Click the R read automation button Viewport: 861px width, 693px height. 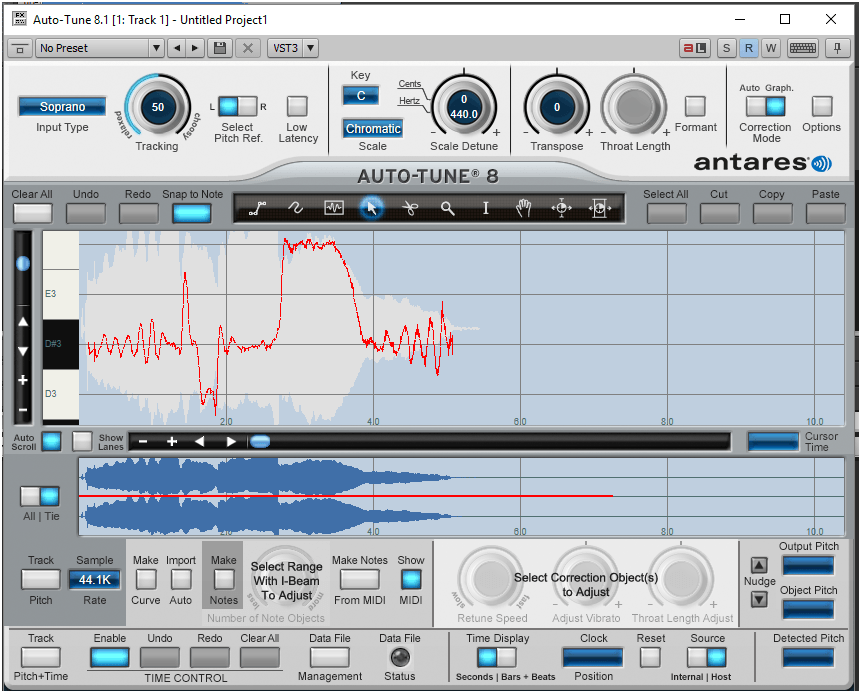tap(748, 48)
